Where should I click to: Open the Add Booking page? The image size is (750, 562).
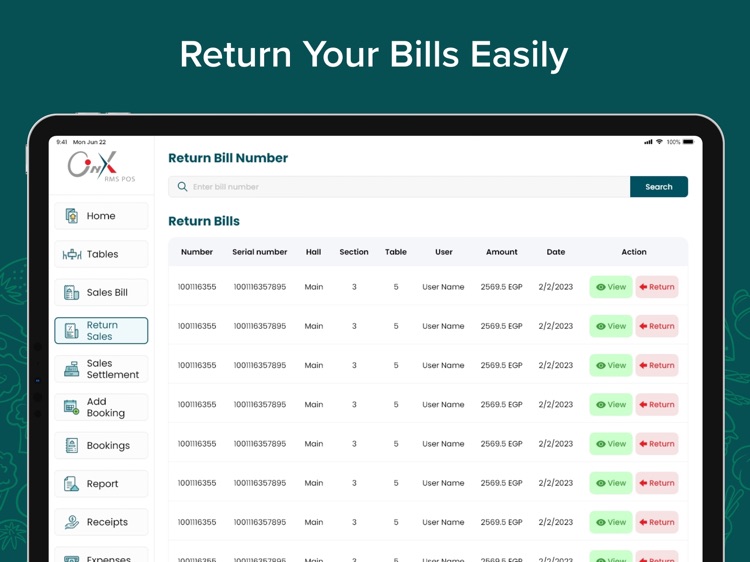click(101, 407)
